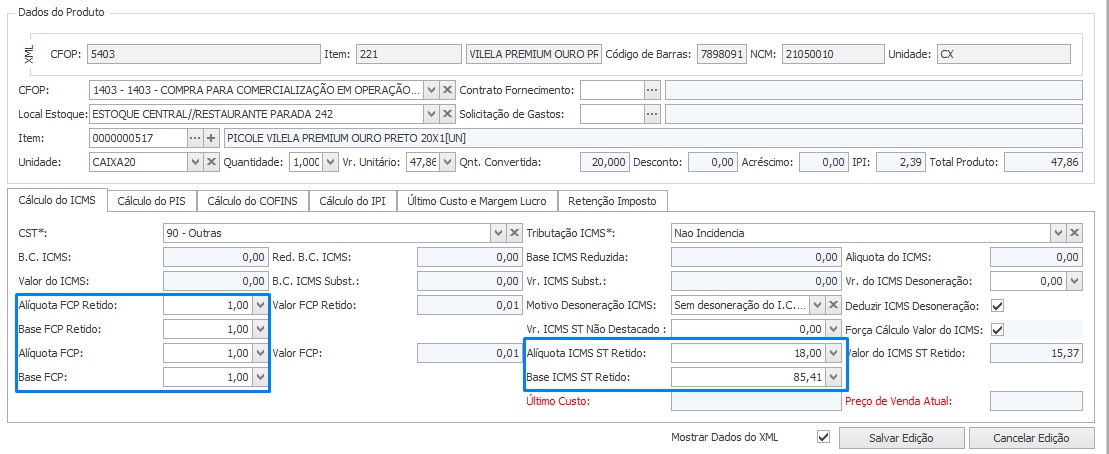Viewport: 1109px width, 454px height.
Task: Open Motivo Desoneração ICMS dropdown
Action: coord(816,305)
